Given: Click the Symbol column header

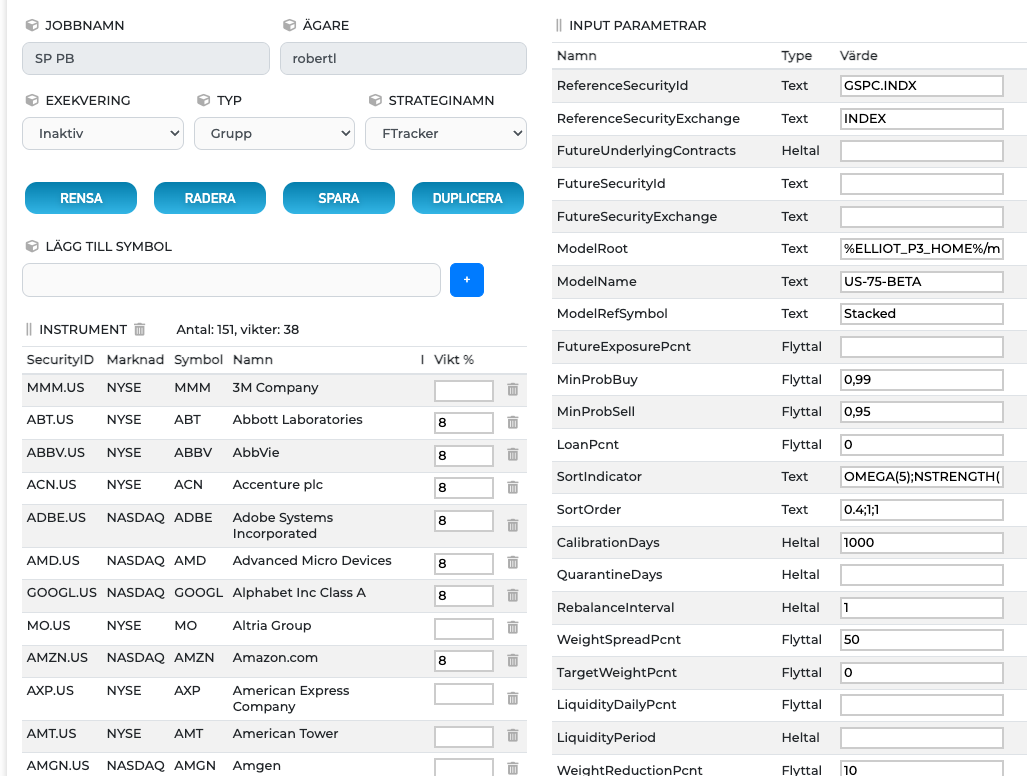Looking at the screenshot, I should pyautogui.click(x=198, y=360).
